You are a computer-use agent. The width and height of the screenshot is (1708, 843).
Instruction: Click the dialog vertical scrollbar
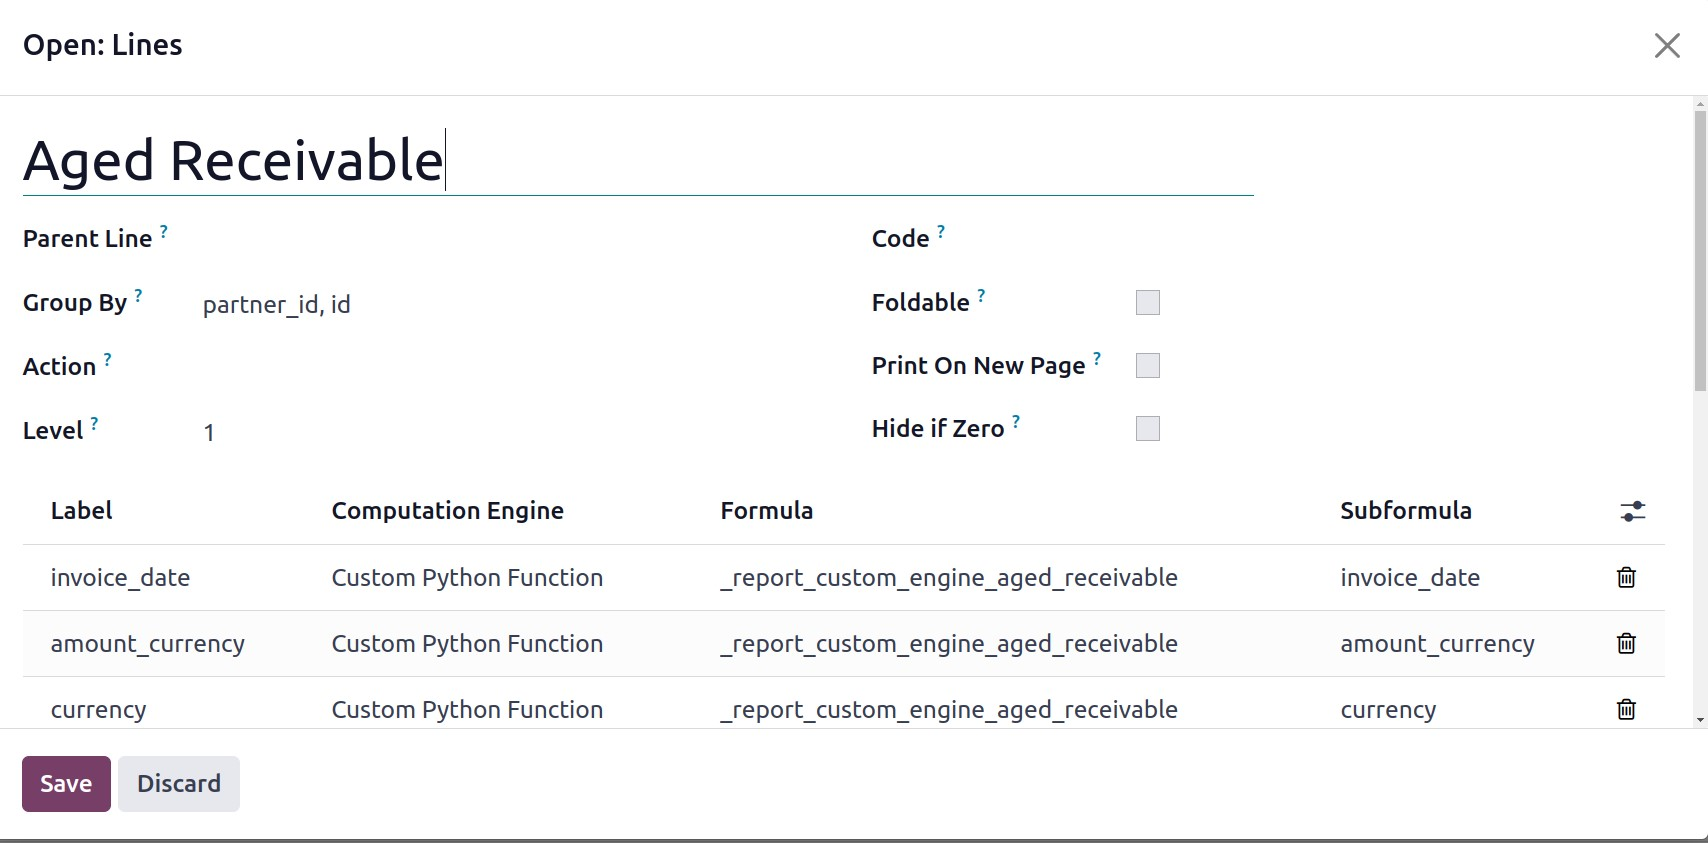pyautogui.click(x=1699, y=250)
